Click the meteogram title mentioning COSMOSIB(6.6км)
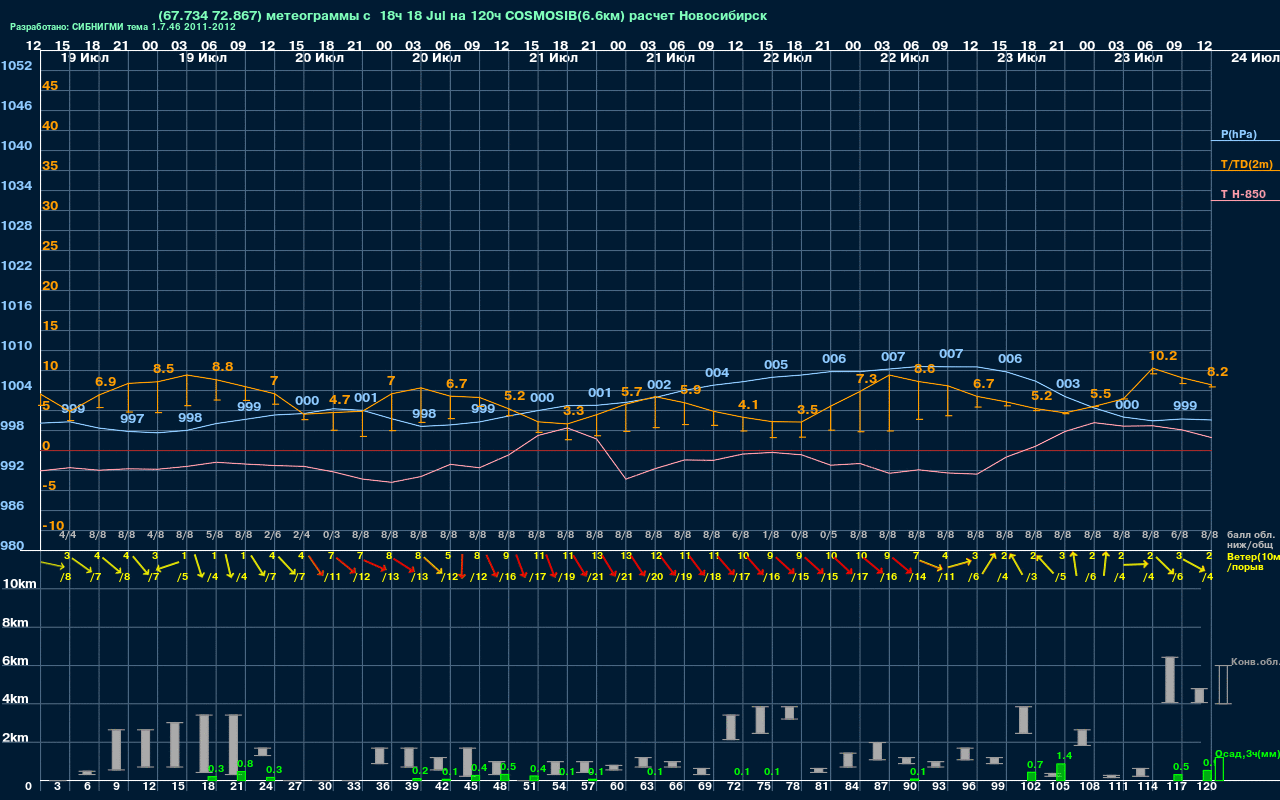 pyautogui.click(x=465, y=15)
